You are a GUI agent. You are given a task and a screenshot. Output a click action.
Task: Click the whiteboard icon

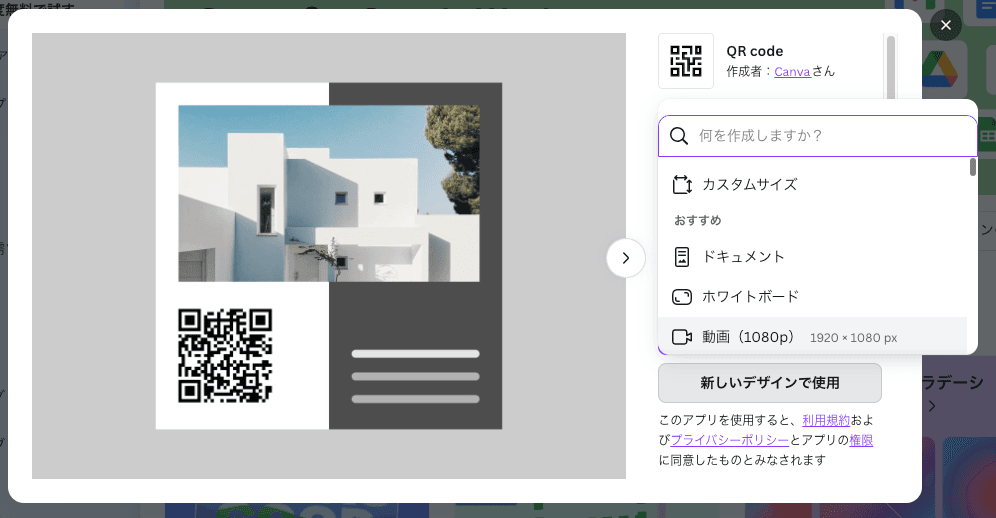point(682,297)
